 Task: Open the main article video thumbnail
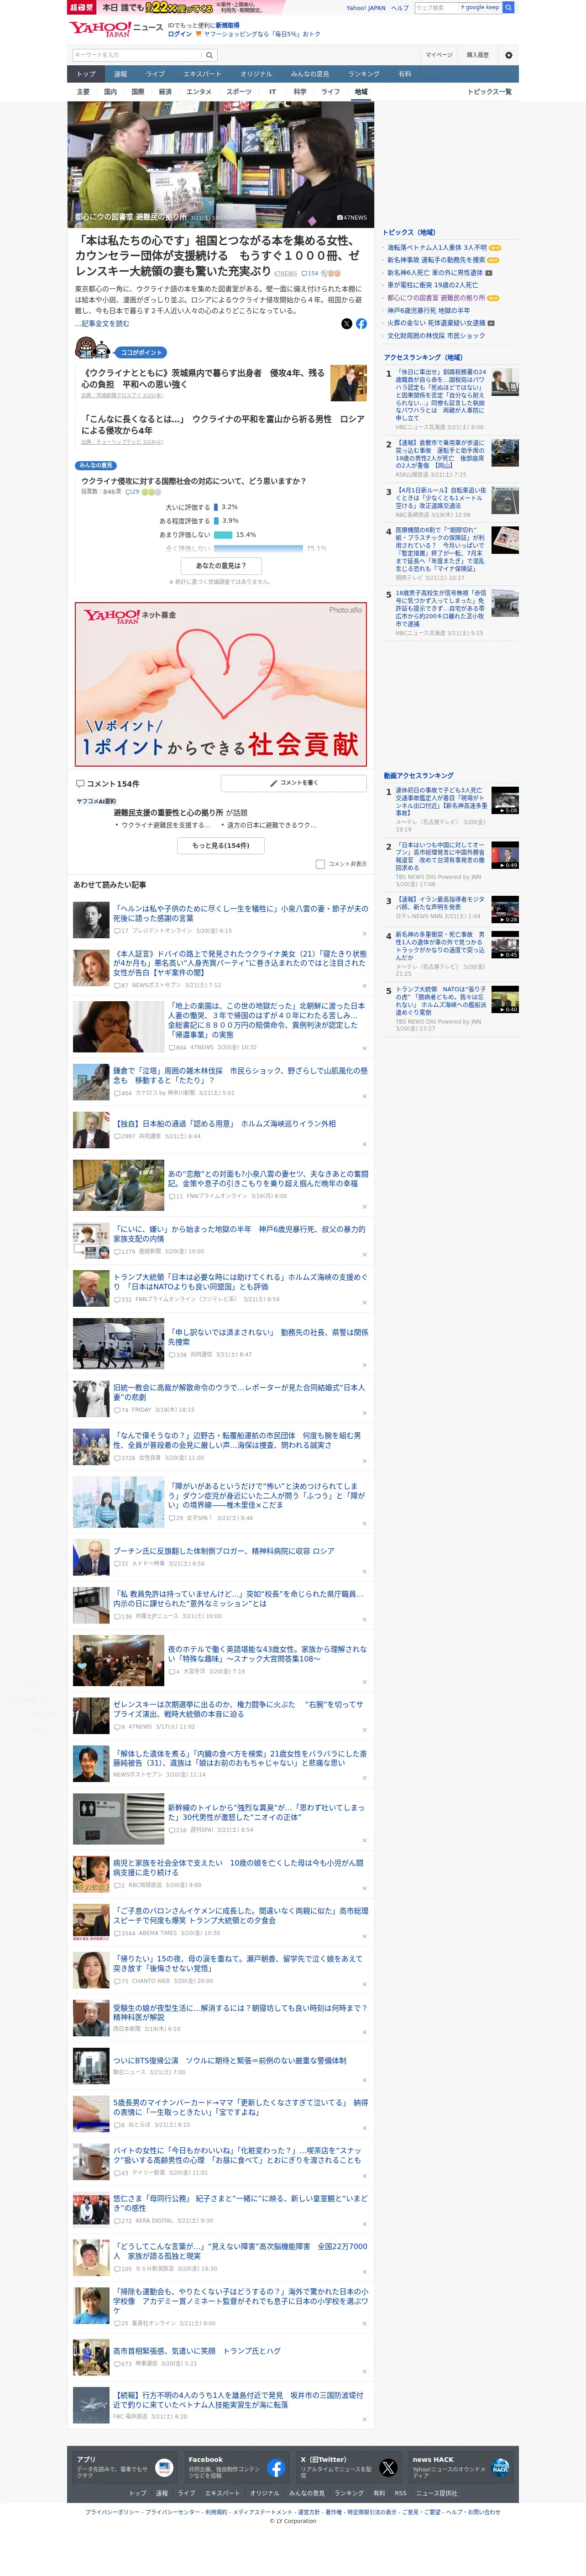(x=221, y=165)
